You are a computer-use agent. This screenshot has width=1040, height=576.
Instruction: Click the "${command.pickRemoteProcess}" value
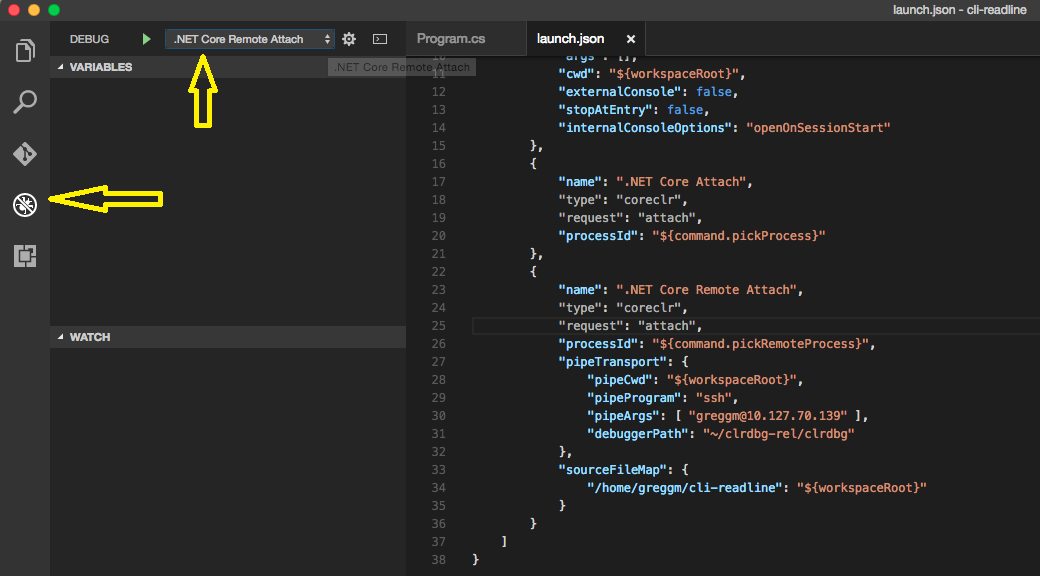tap(760, 344)
